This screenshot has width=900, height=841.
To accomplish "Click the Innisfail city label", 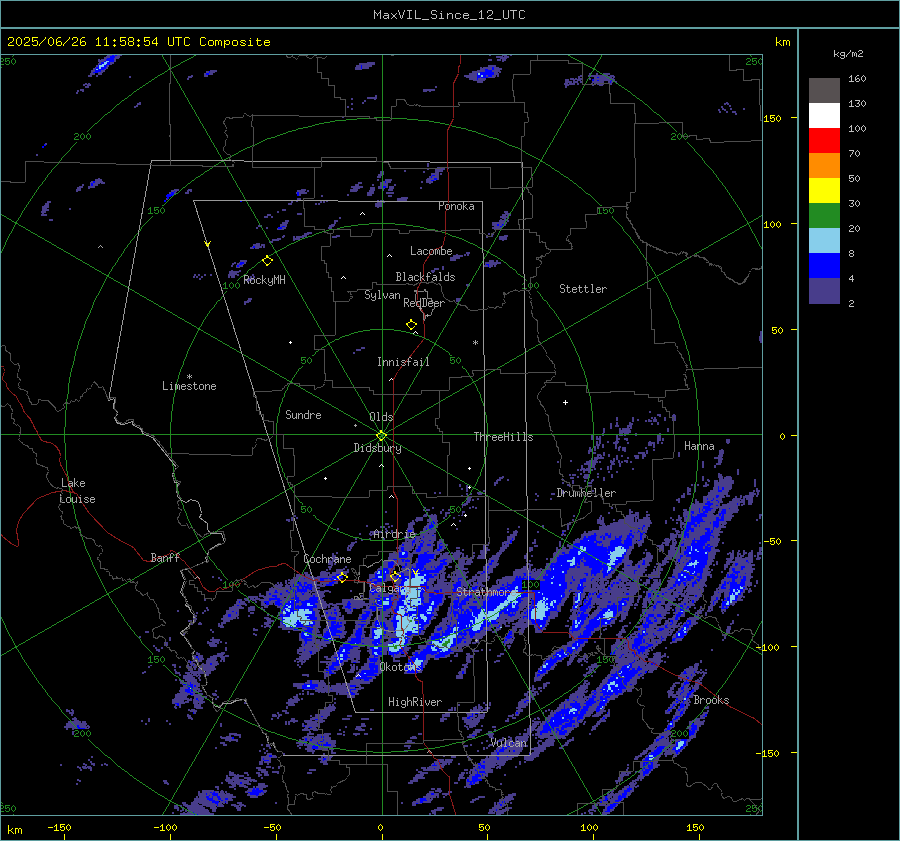I will 403,362.
